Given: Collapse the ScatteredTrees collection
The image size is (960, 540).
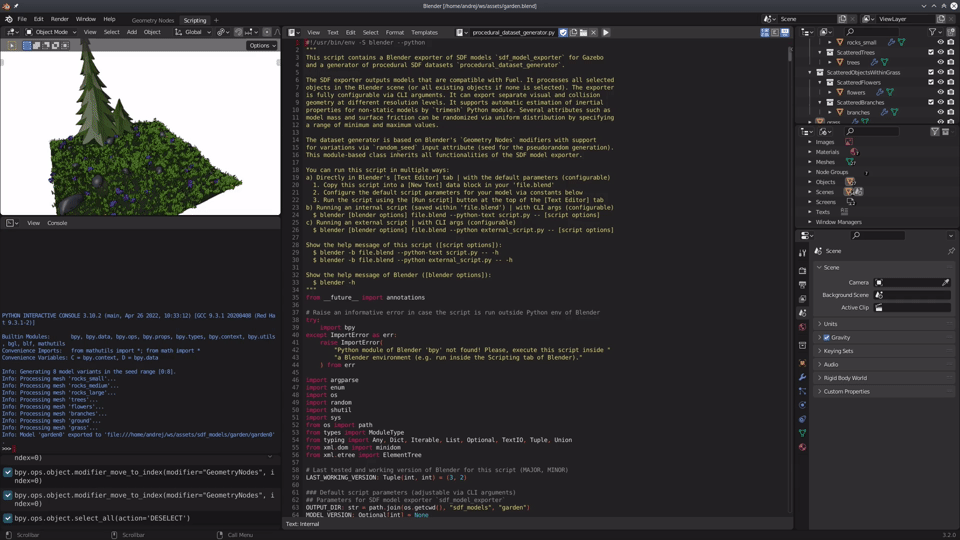Looking at the screenshot, I should (820, 53).
